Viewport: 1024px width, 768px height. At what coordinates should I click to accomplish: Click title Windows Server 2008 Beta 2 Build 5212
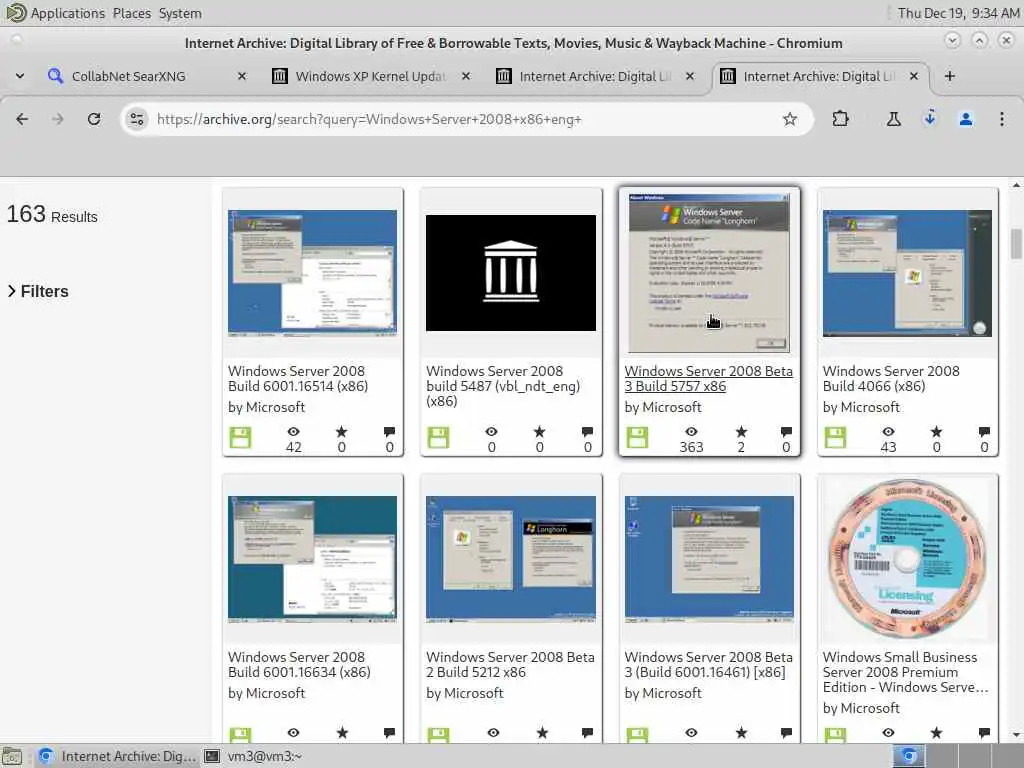[510, 665]
